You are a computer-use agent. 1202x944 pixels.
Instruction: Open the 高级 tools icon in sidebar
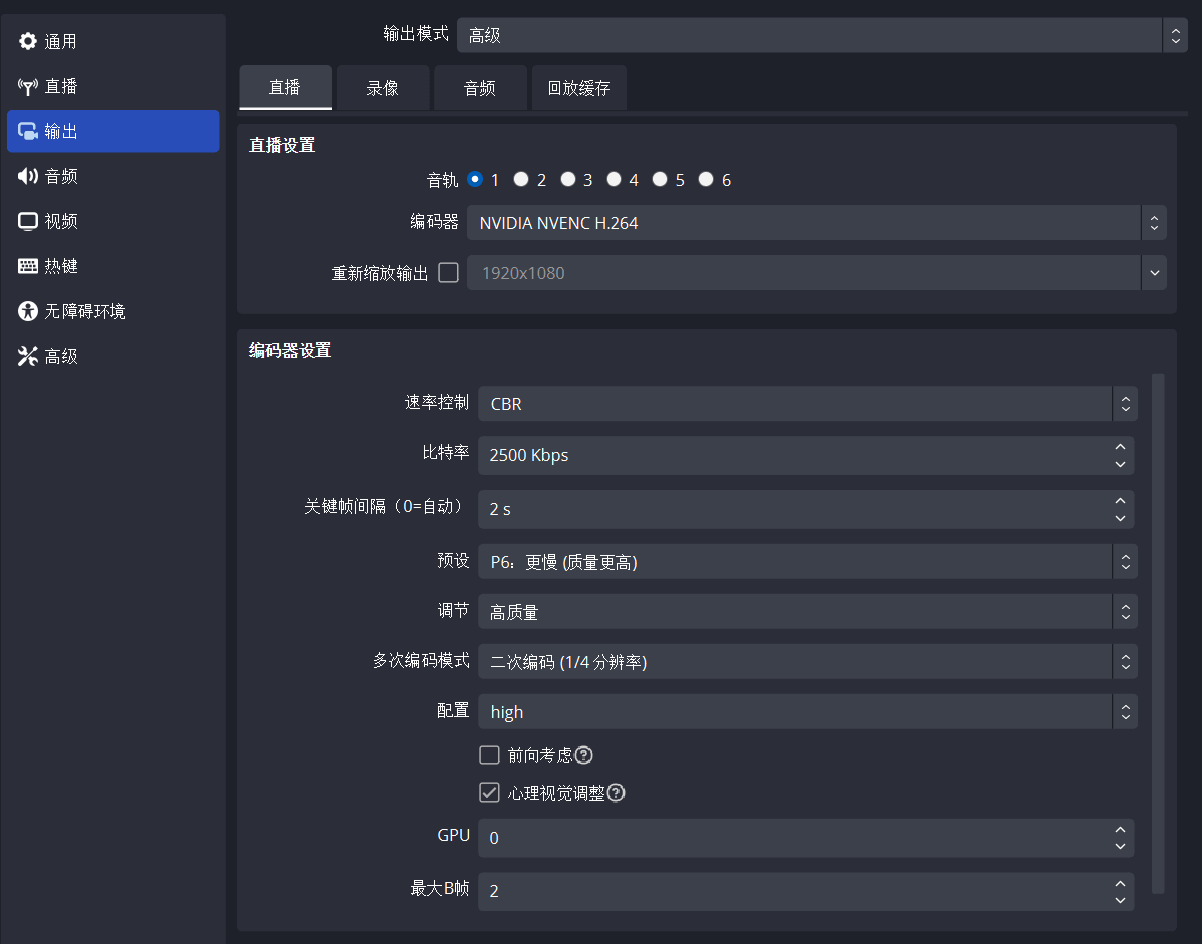coord(28,356)
